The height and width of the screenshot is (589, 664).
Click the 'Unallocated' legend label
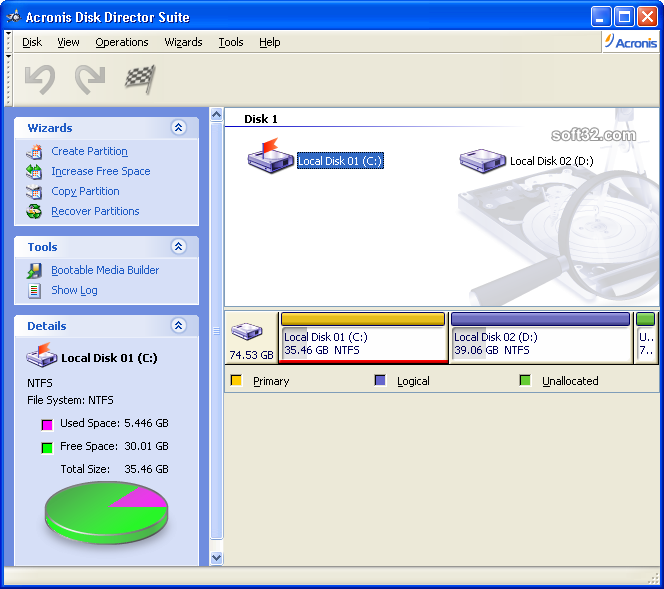coord(570,381)
